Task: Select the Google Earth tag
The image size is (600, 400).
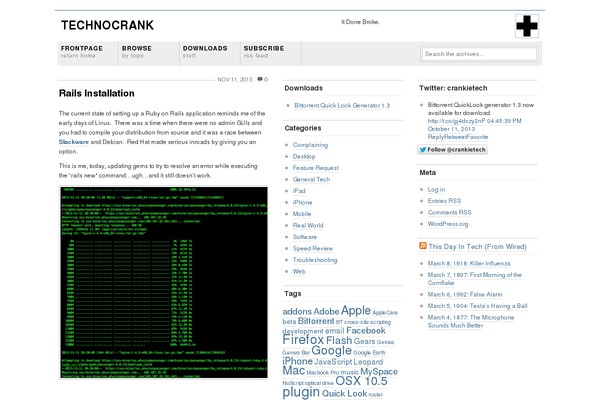Action: click(x=369, y=353)
